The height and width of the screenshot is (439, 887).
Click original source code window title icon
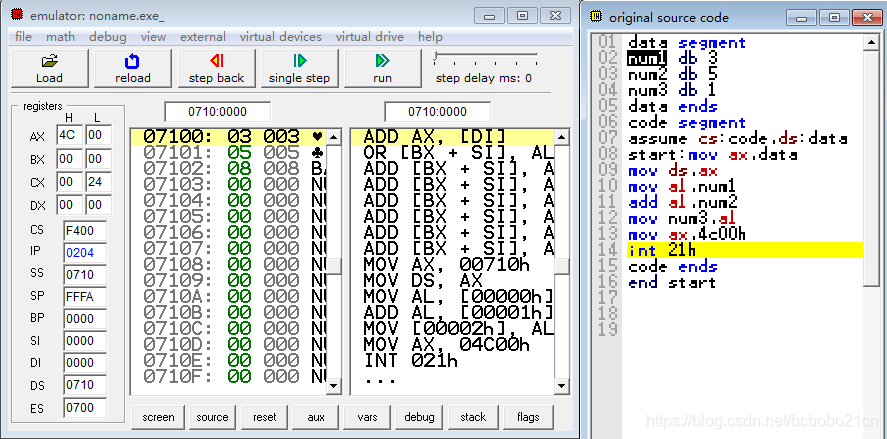[x=596, y=17]
